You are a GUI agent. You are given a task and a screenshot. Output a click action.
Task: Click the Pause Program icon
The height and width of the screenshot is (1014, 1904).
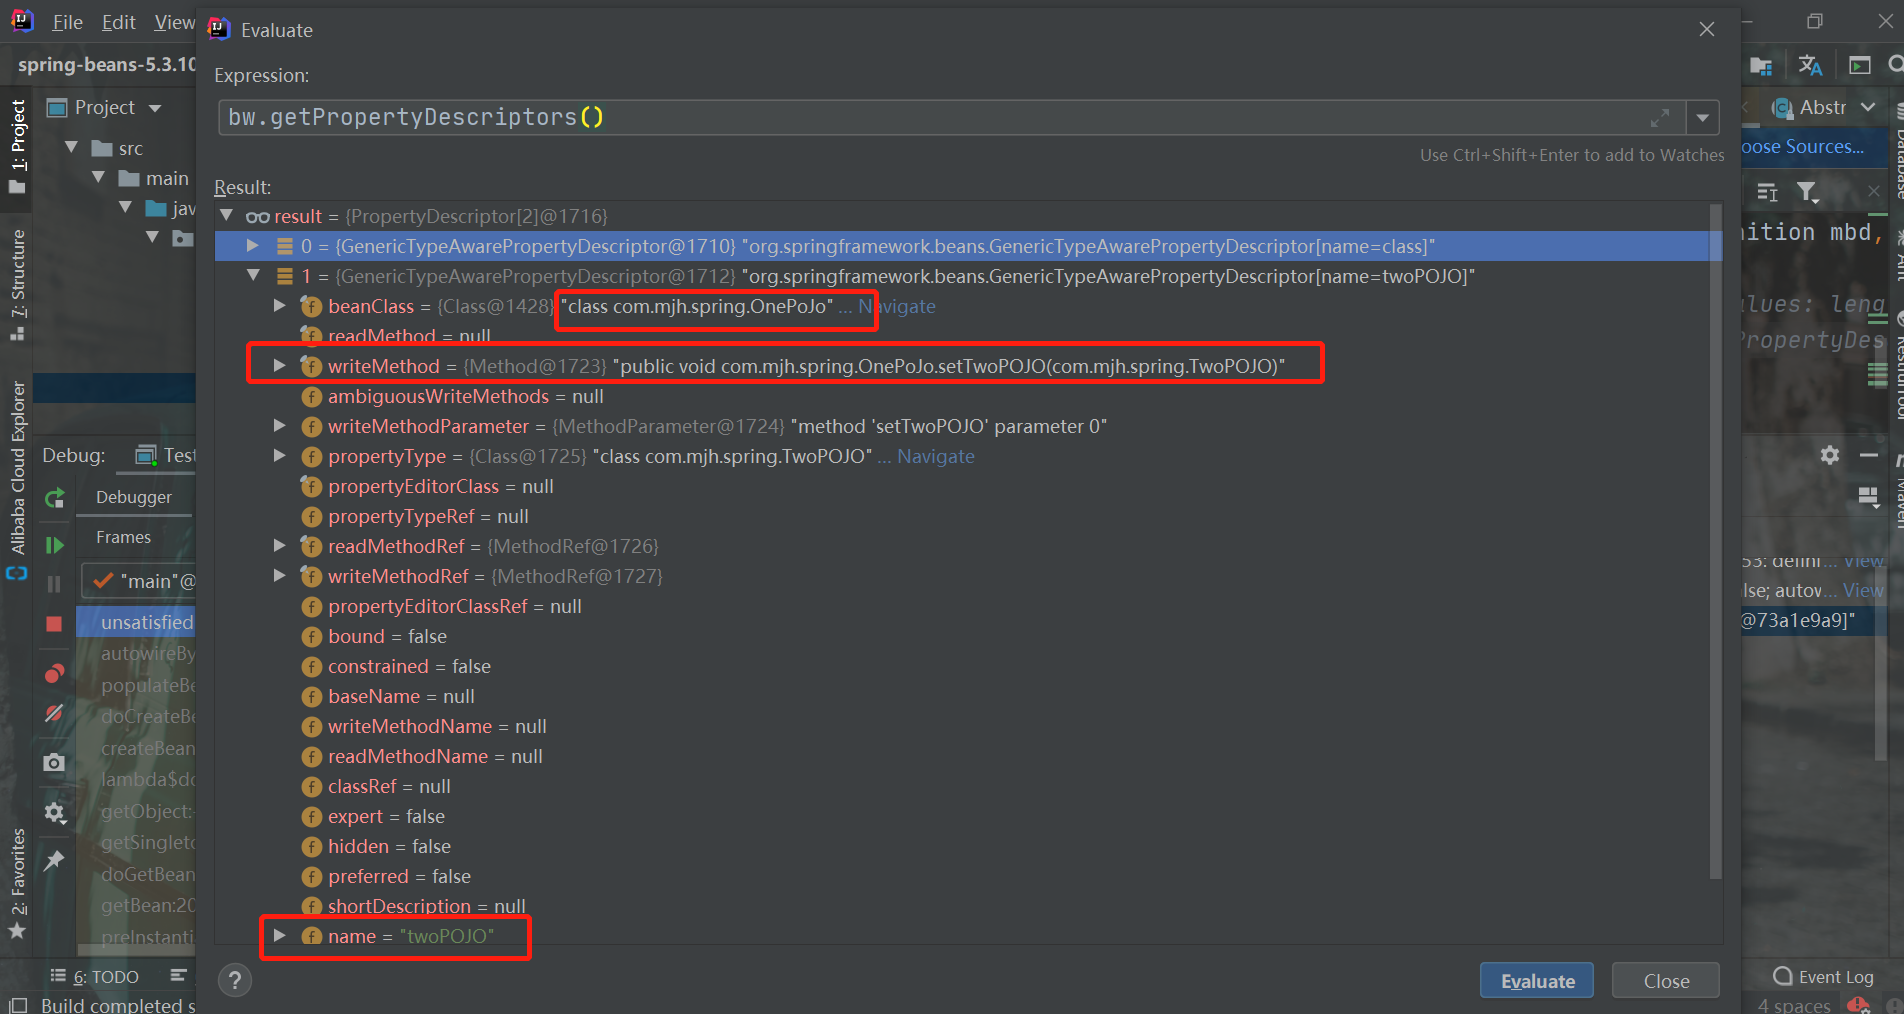pos(54,583)
